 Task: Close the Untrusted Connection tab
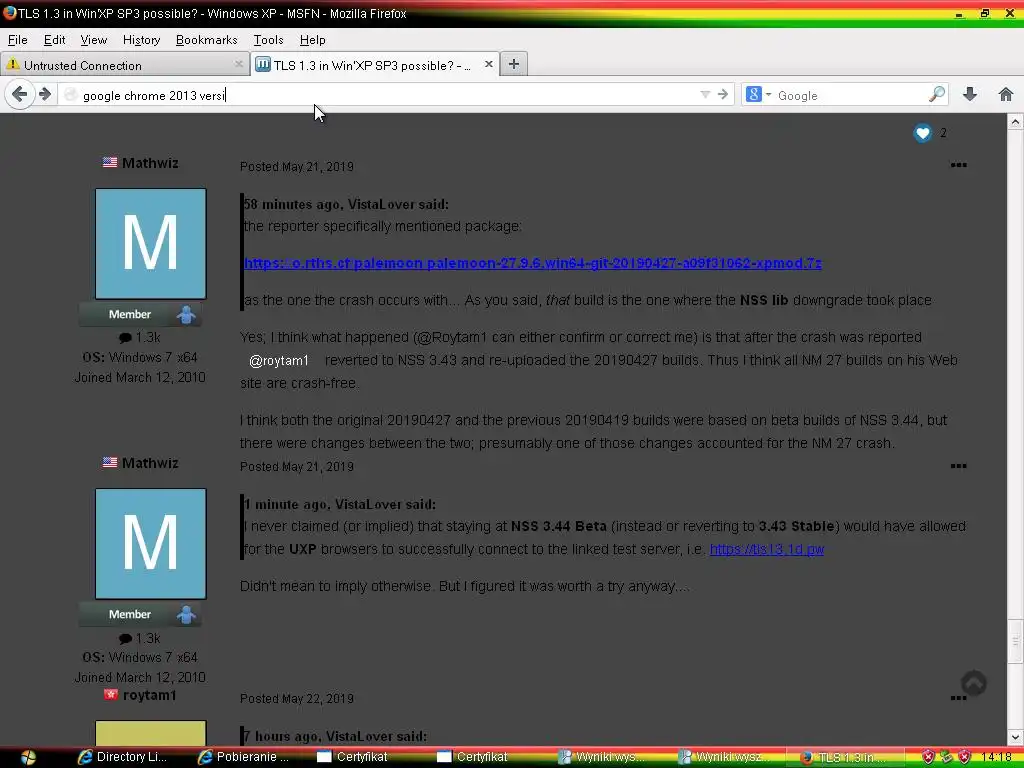(x=238, y=64)
